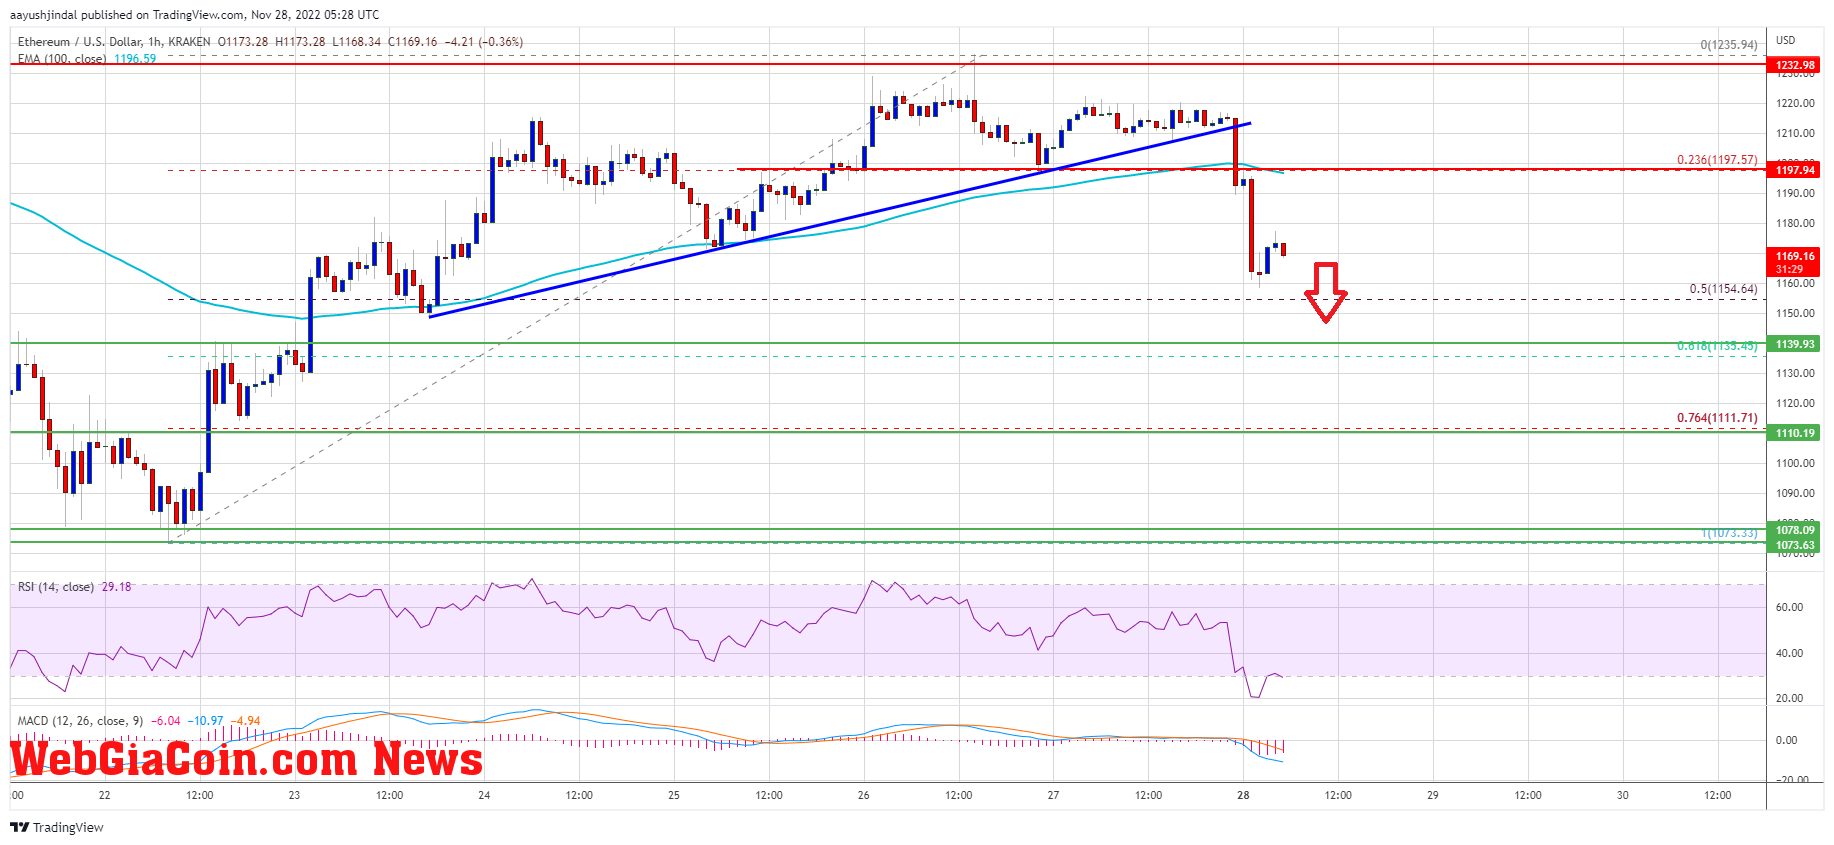The image size is (1834, 845).
Task: Click the published-by header text aayushjindal
Action: pyautogui.click(x=44, y=15)
